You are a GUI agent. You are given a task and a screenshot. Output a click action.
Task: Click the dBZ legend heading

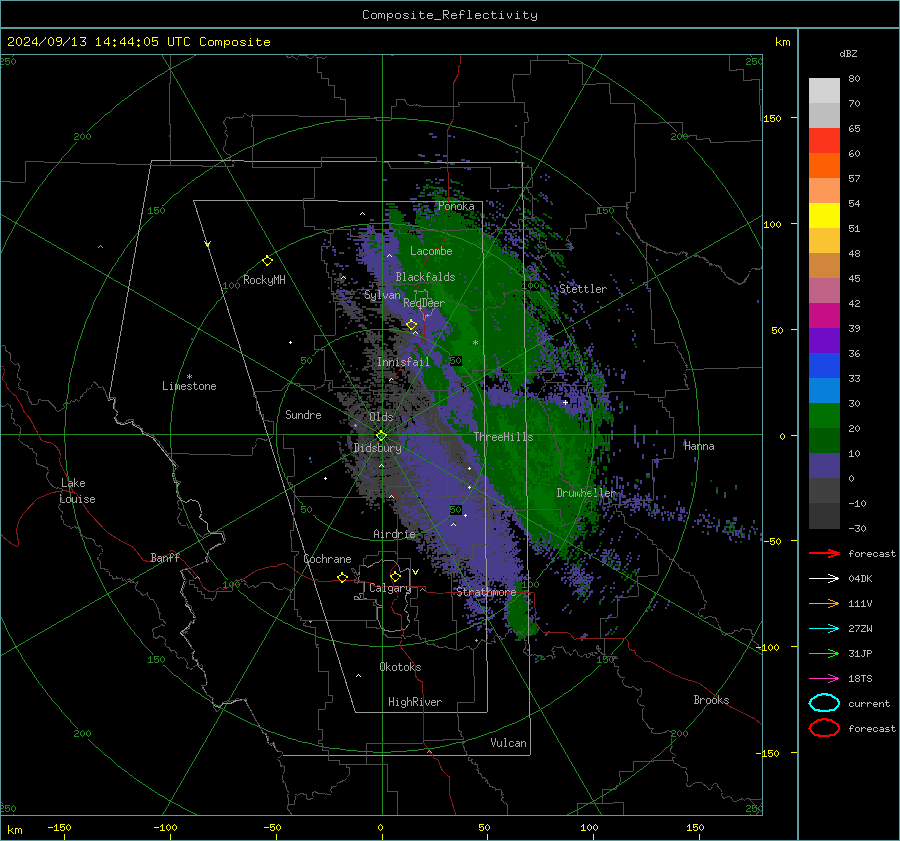pos(848,54)
